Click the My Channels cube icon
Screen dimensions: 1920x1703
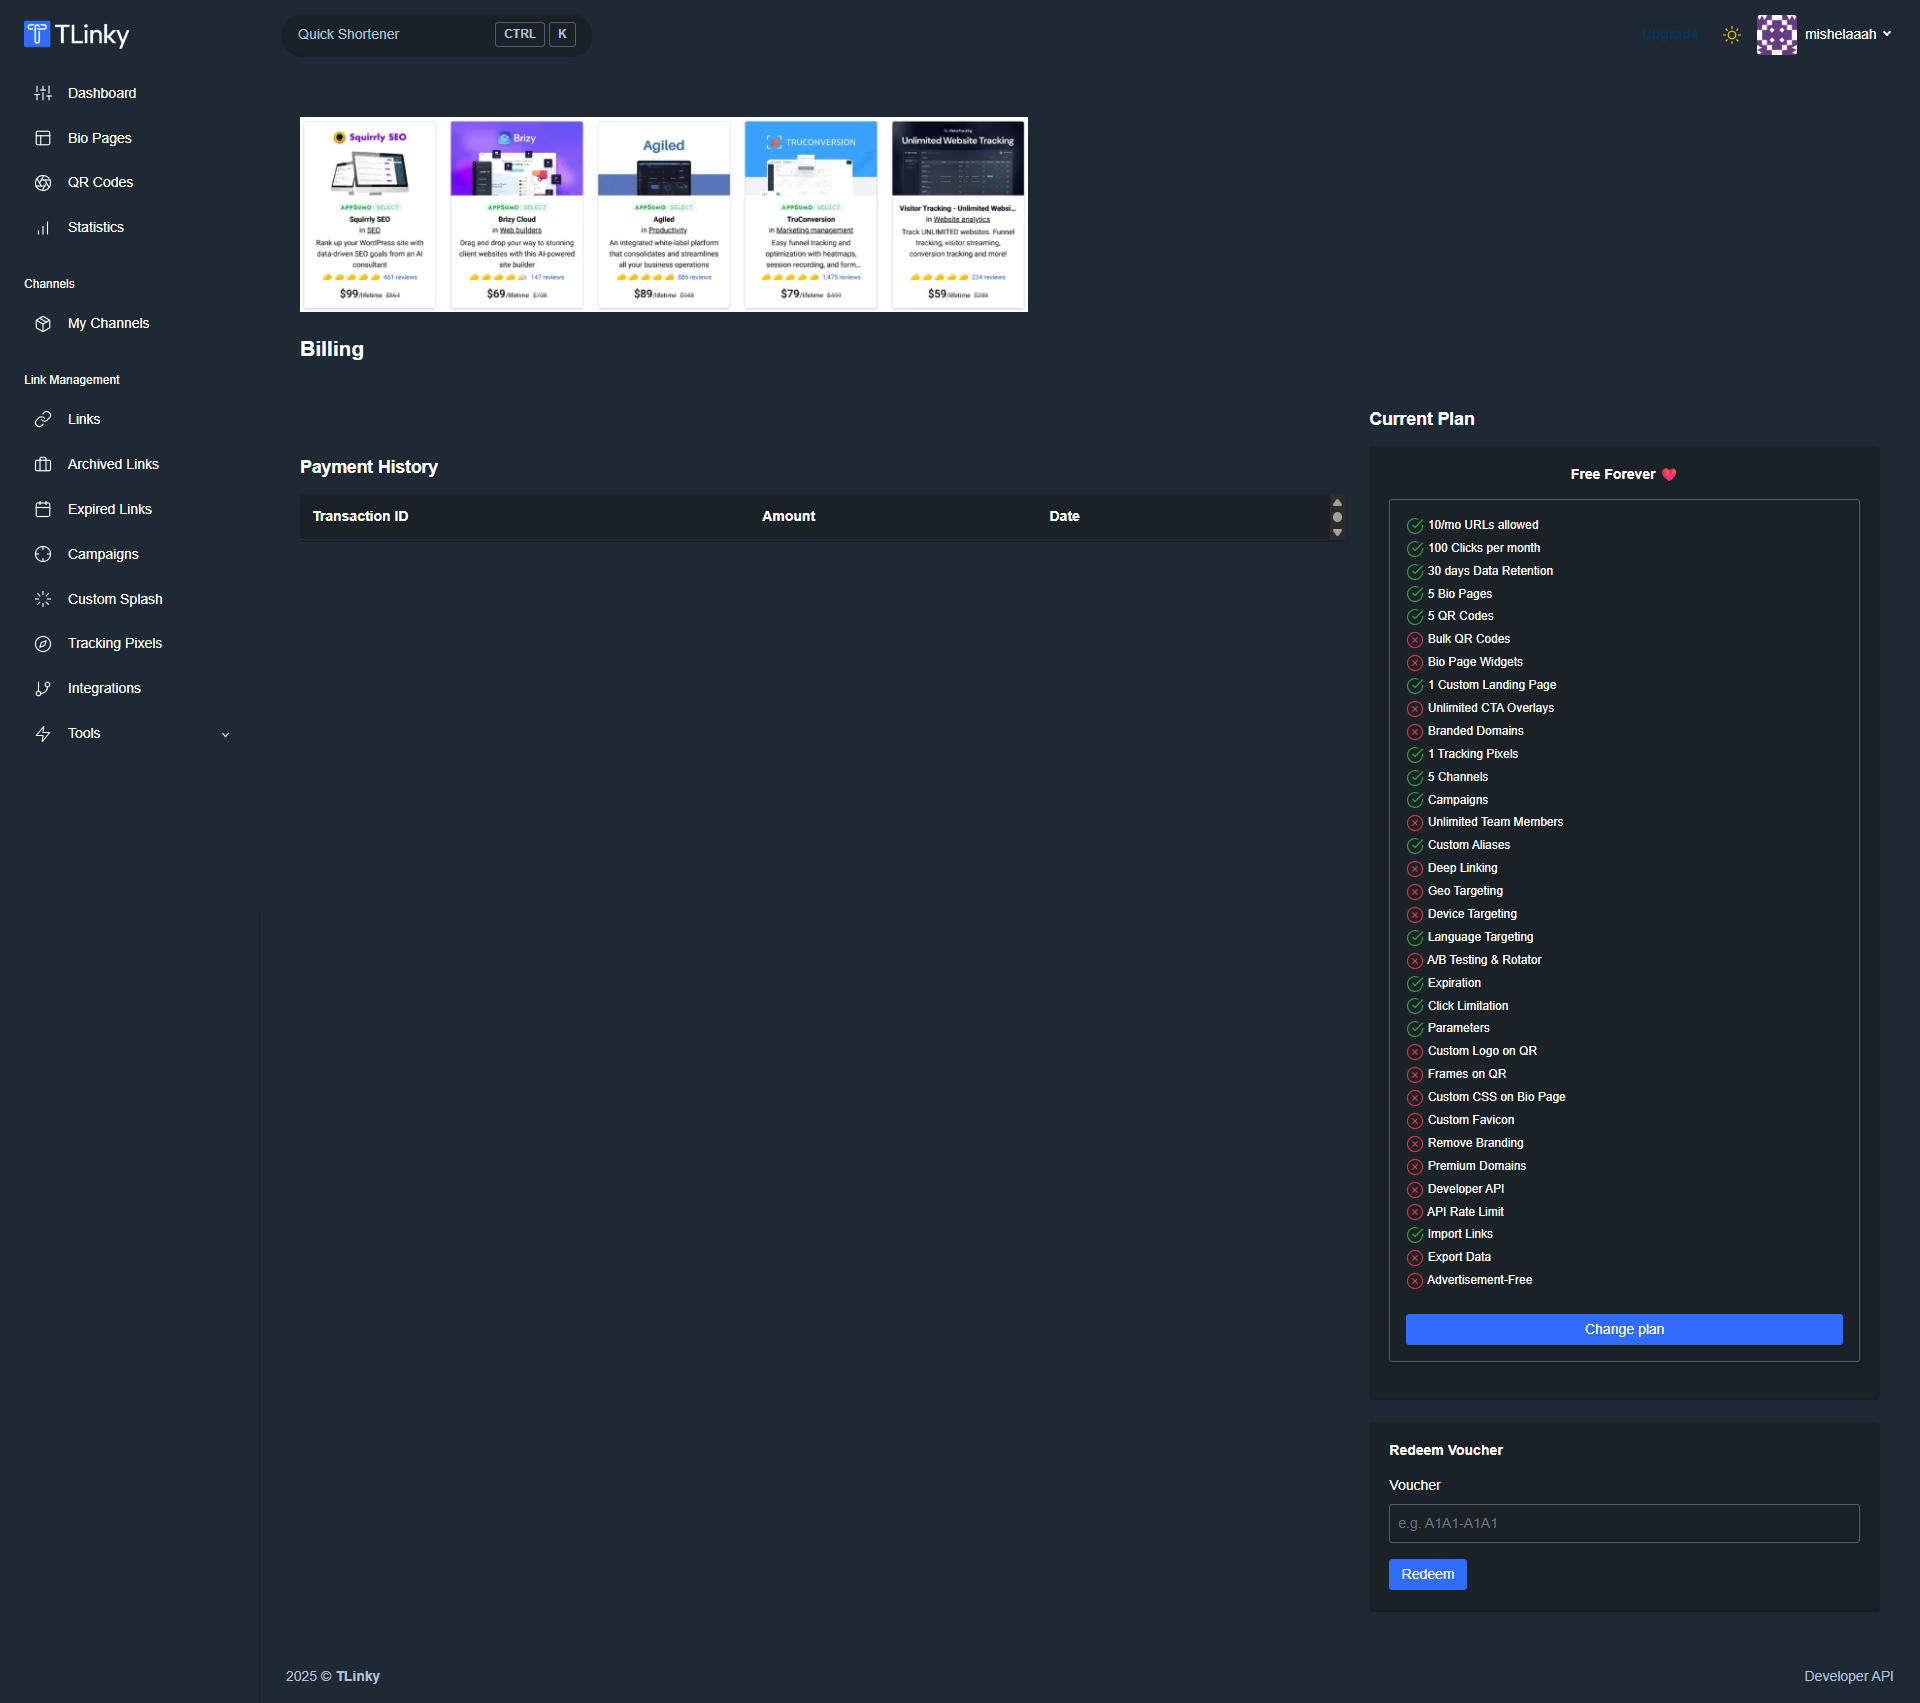(x=43, y=324)
